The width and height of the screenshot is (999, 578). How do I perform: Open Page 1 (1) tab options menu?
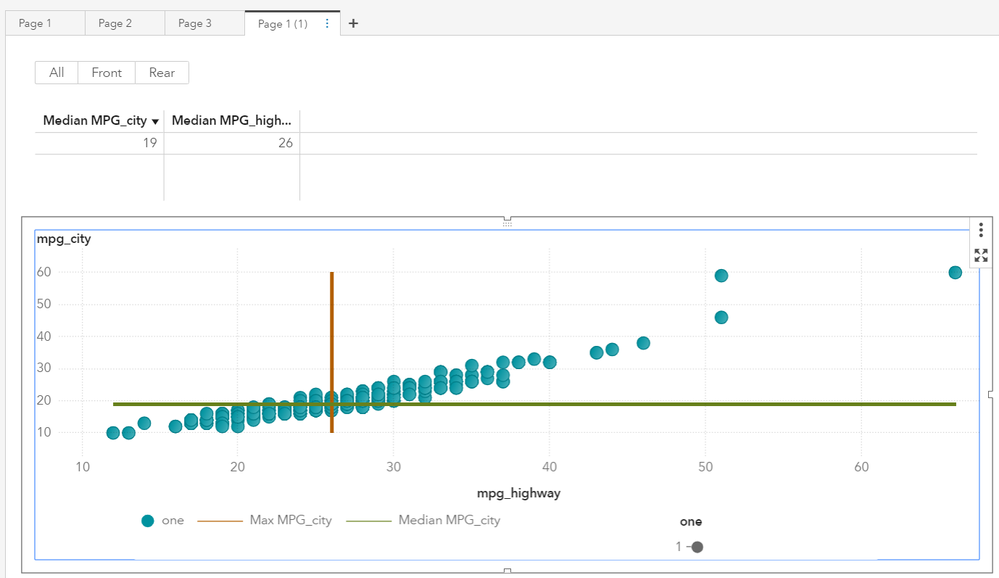point(327,24)
